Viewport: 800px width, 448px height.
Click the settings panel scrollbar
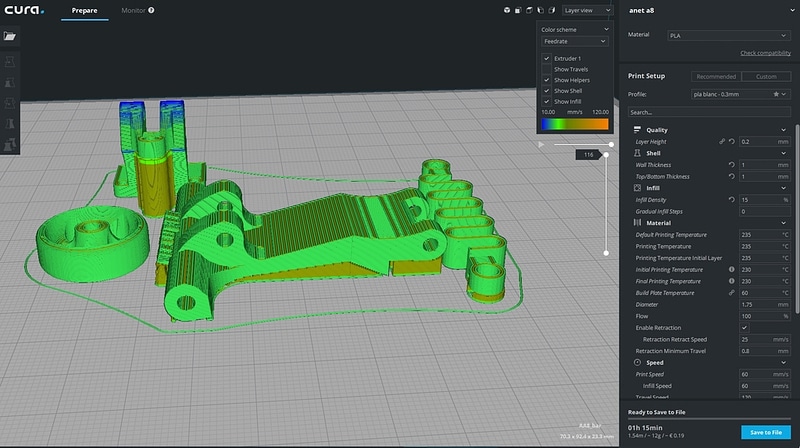click(797, 218)
